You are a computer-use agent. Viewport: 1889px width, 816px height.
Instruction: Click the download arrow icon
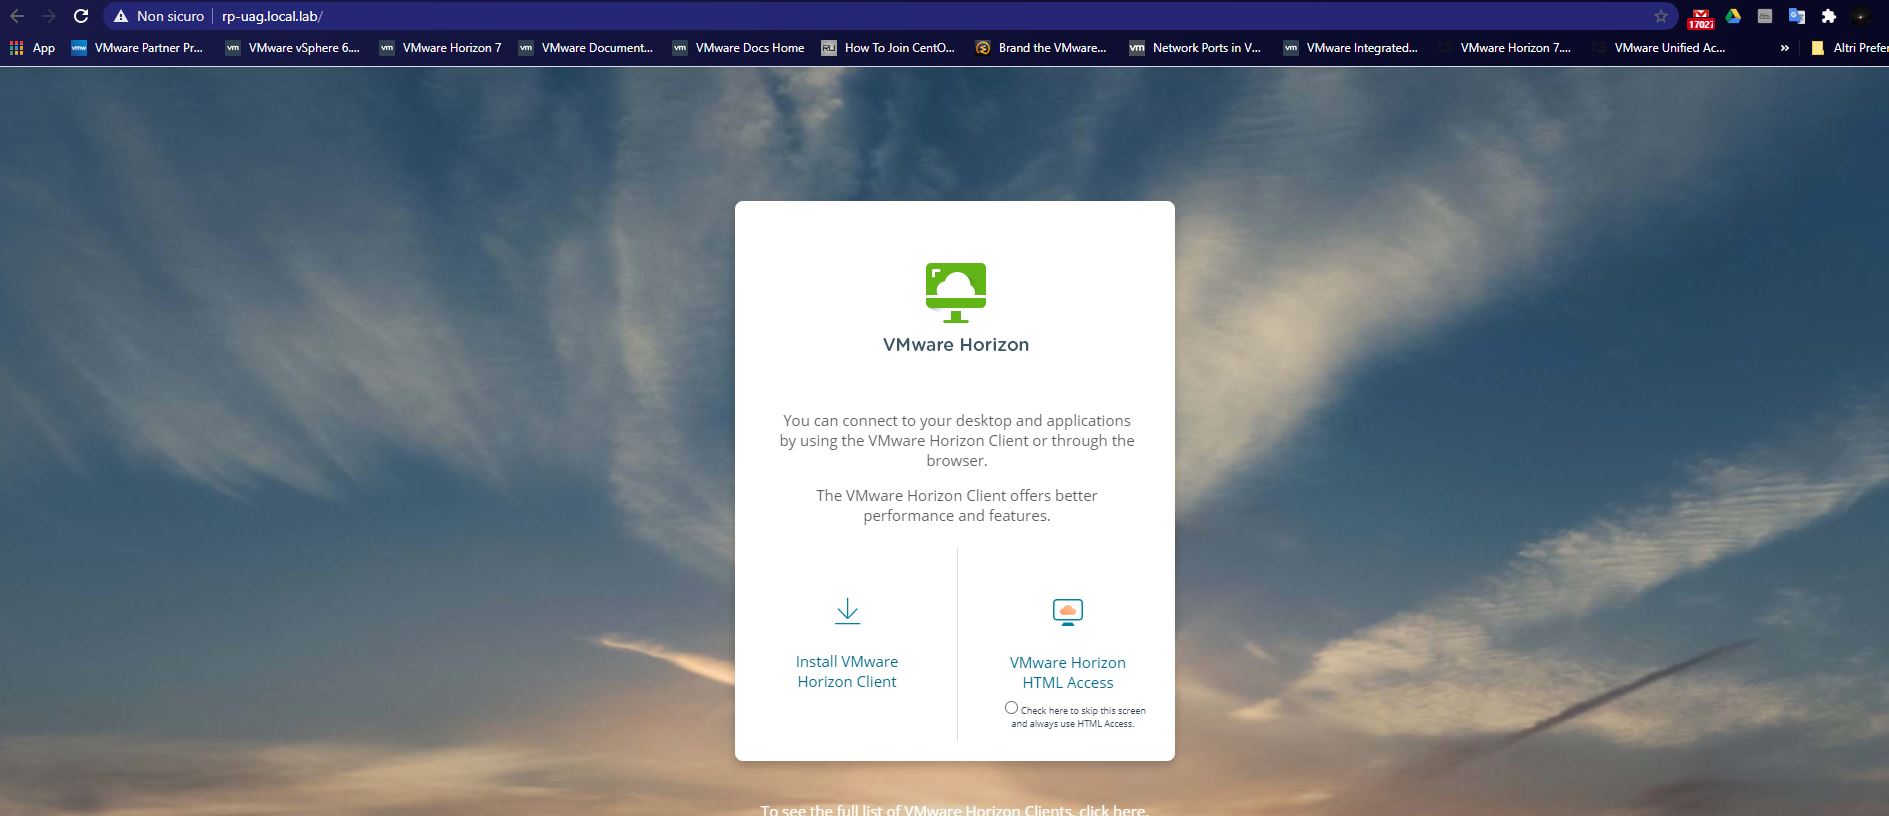(847, 611)
